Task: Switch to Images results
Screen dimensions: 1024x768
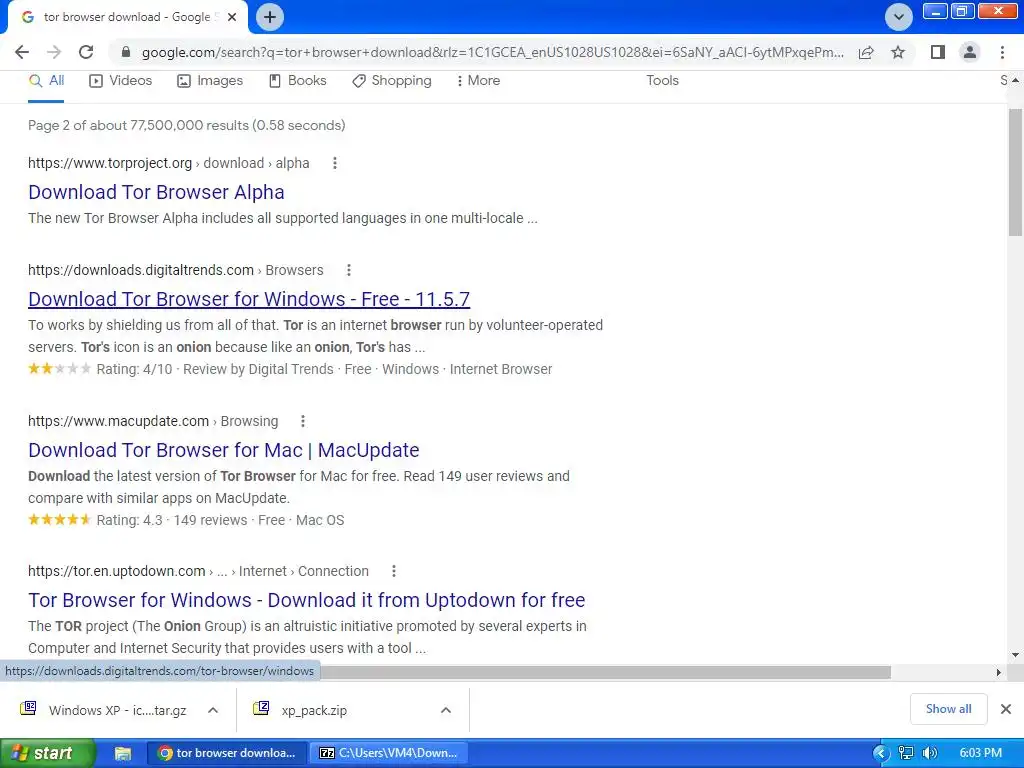Action: point(210,81)
